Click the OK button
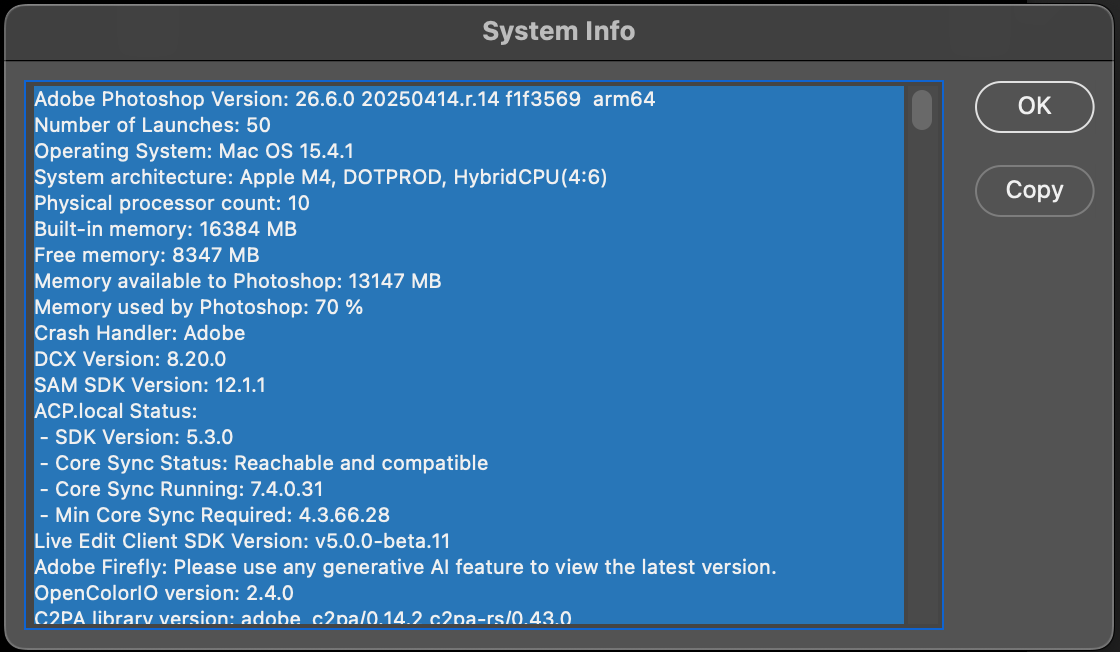Screen dimensions: 1120x652 pyautogui.click(x=1034, y=106)
